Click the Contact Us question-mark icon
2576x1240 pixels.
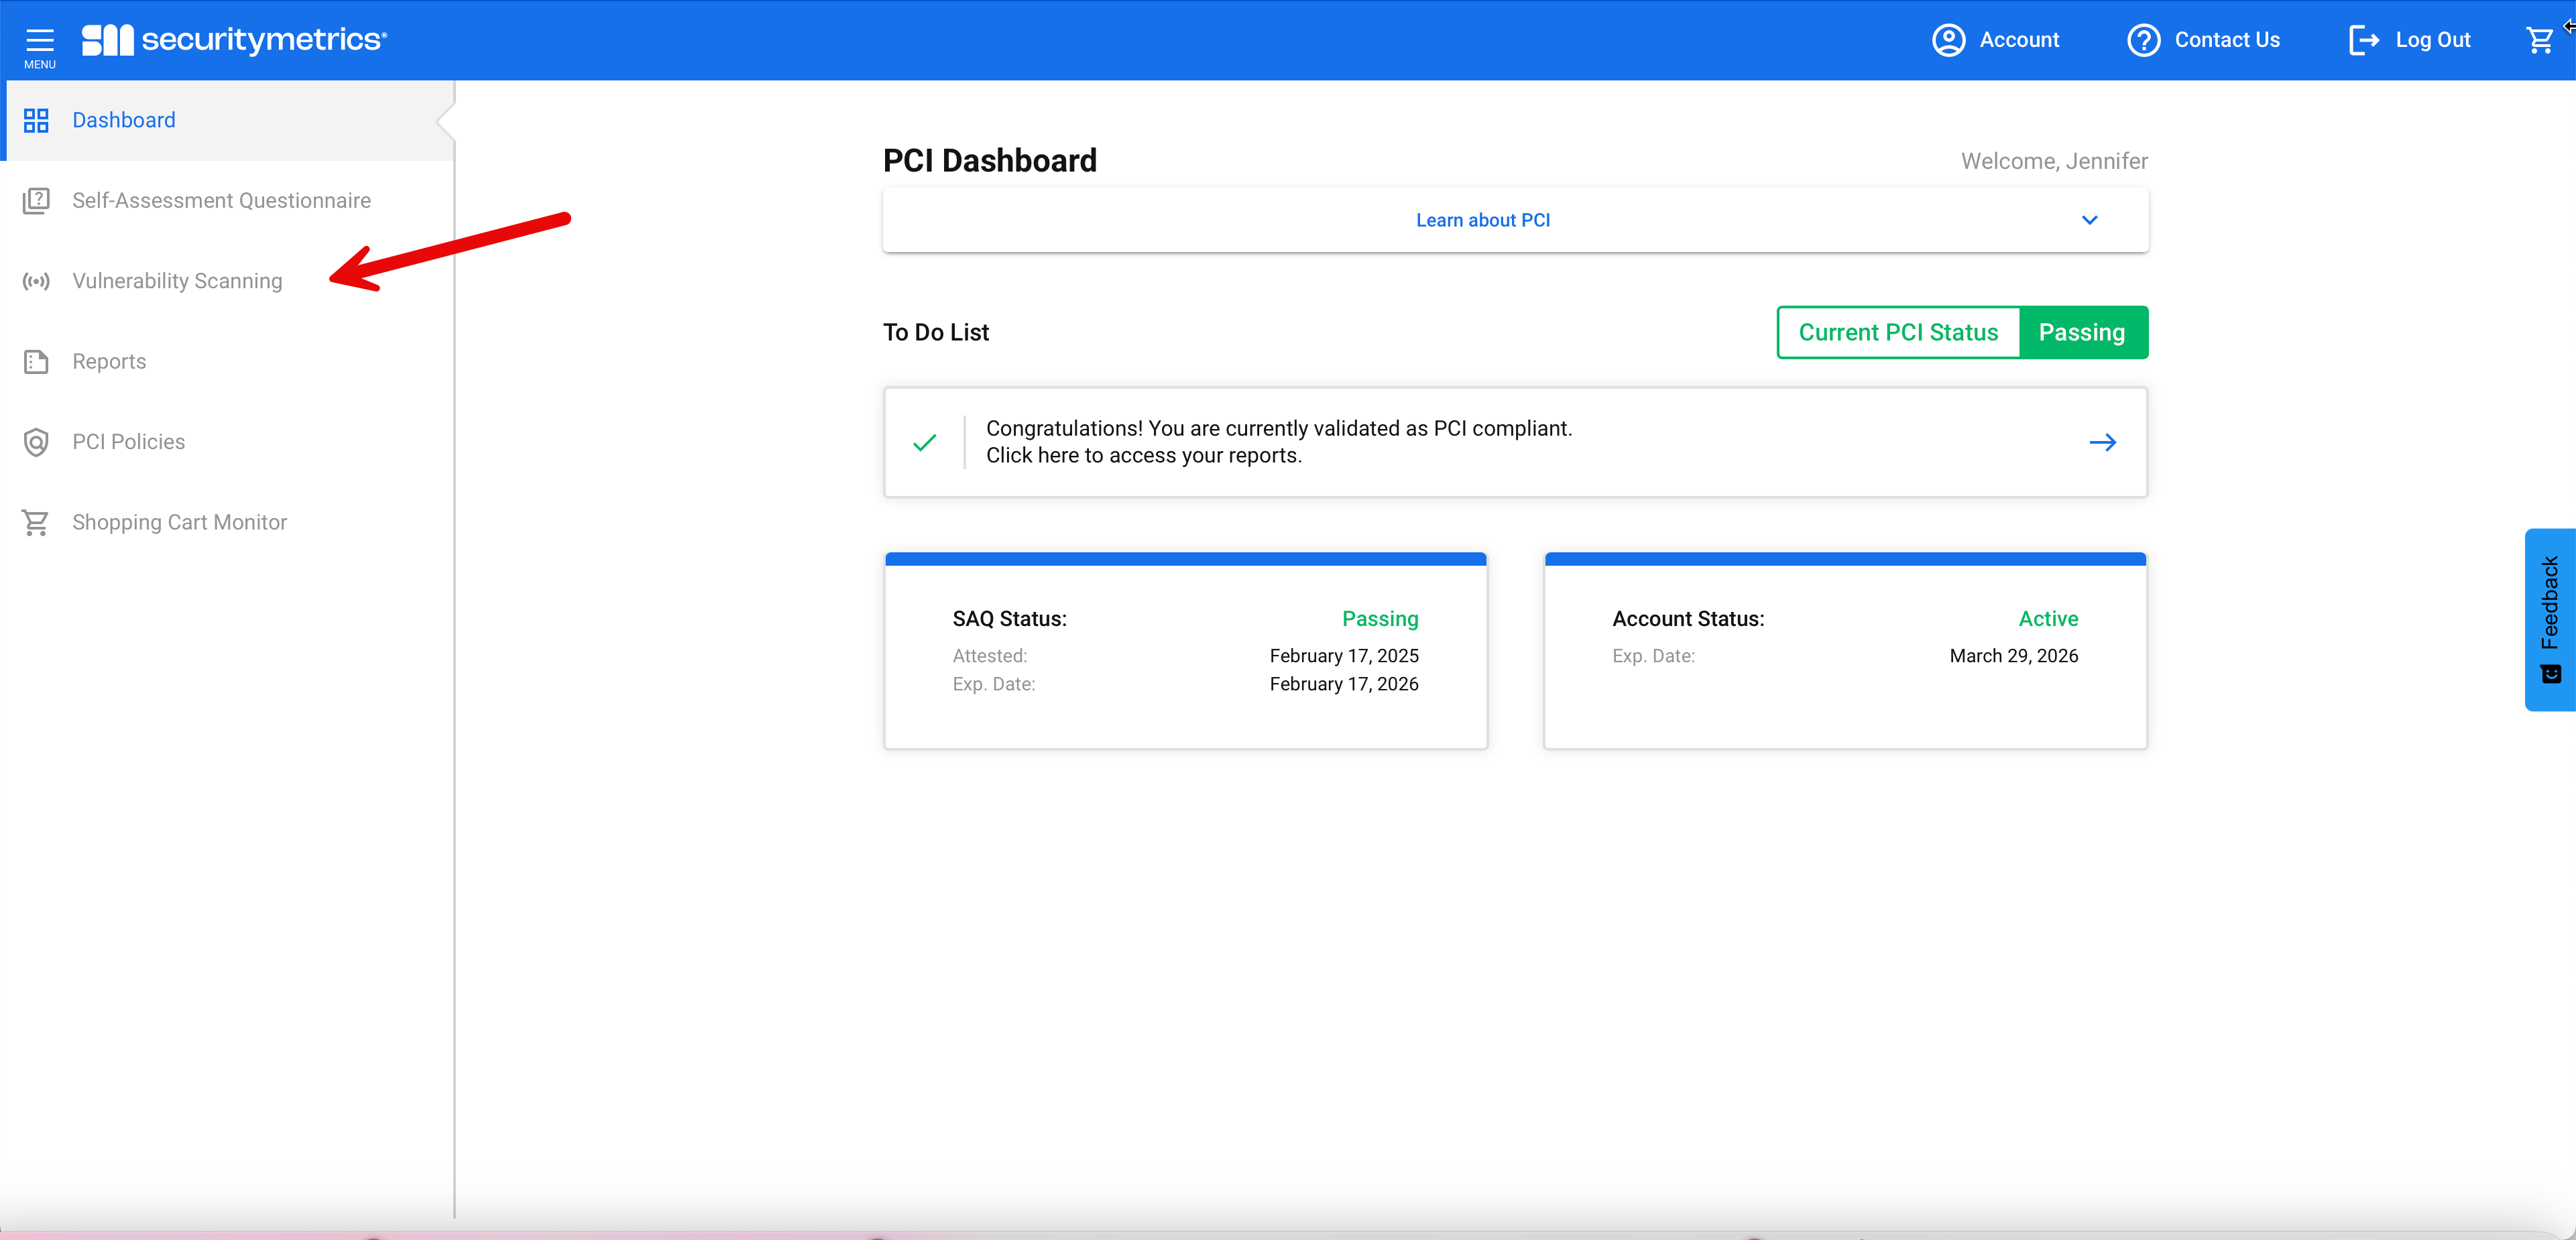2143,40
